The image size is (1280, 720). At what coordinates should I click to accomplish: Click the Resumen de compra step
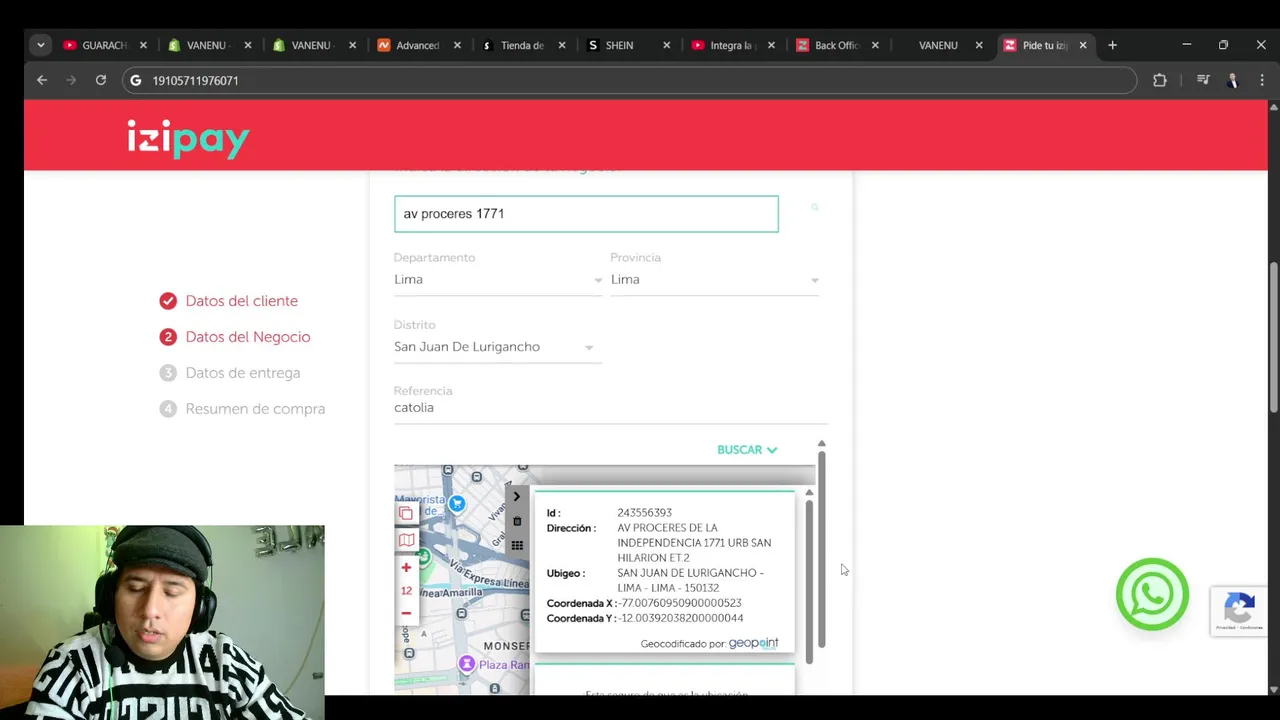(242, 409)
